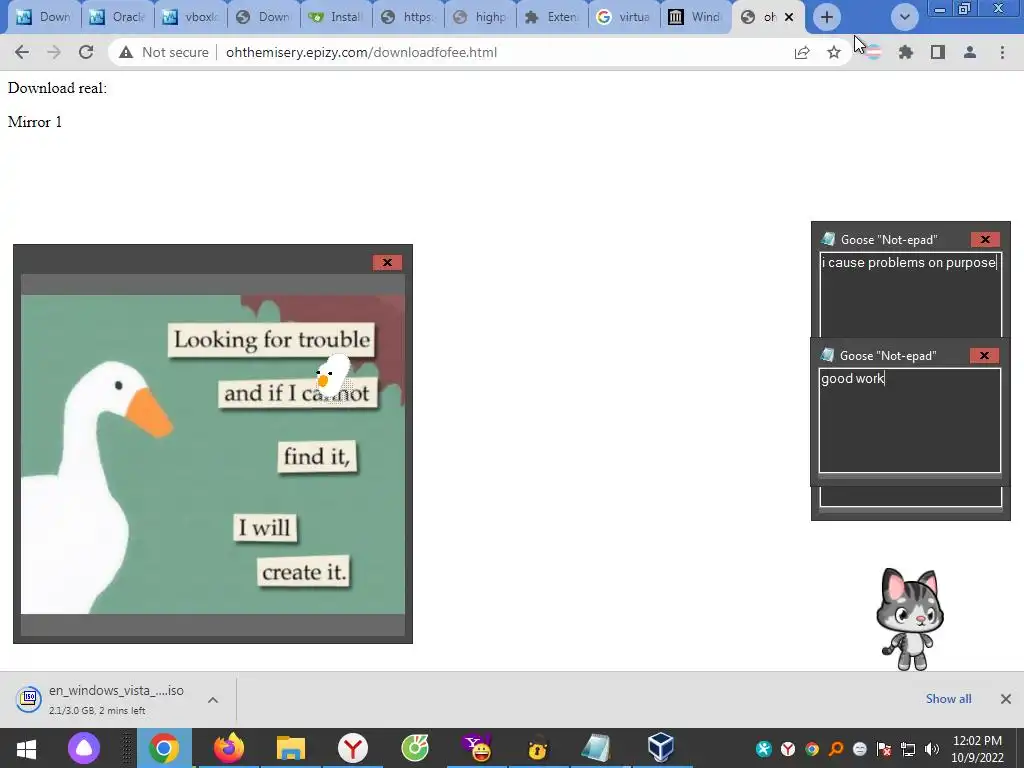Open the clock showing 12:02 PM
This screenshot has width=1024, height=768.
(977, 749)
